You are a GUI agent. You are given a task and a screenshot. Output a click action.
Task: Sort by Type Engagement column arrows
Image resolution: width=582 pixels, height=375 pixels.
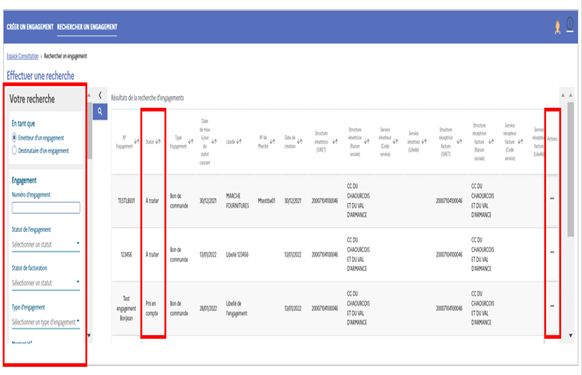(x=190, y=141)
